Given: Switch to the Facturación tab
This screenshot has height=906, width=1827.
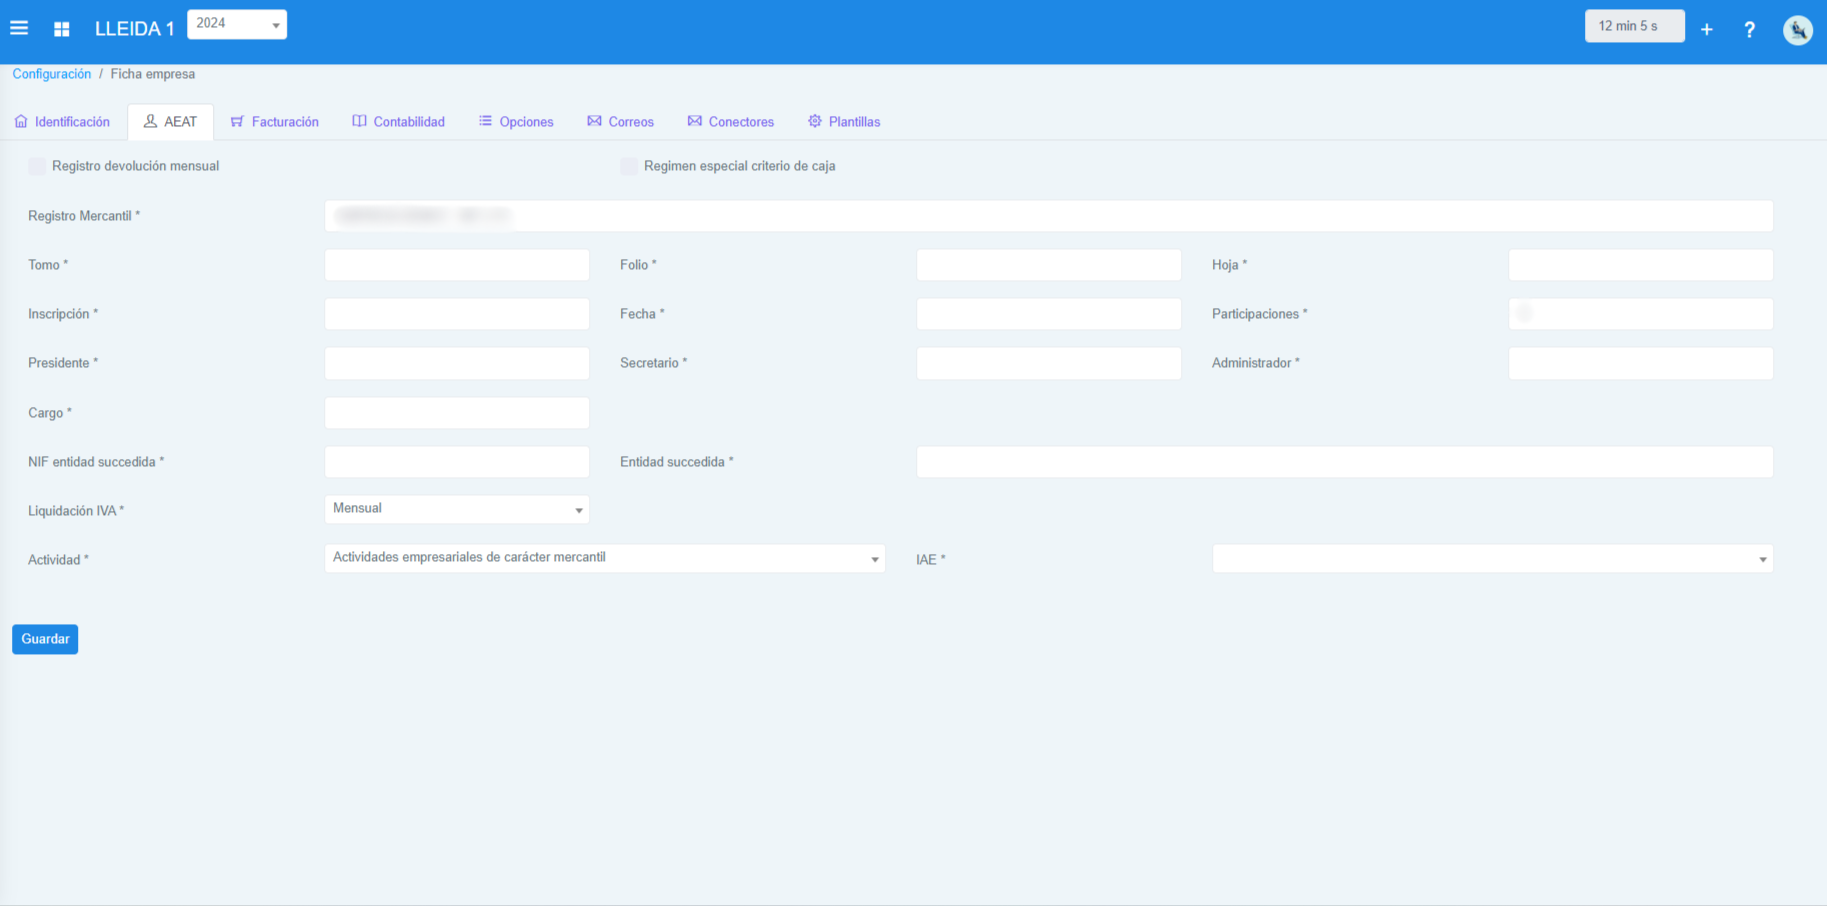Looking at the screenshot, I should click(x=274, y=122).
